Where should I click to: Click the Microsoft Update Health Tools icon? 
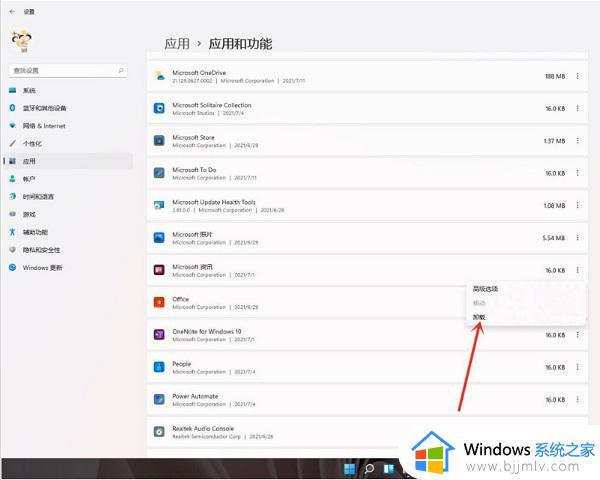pos(159,206)
